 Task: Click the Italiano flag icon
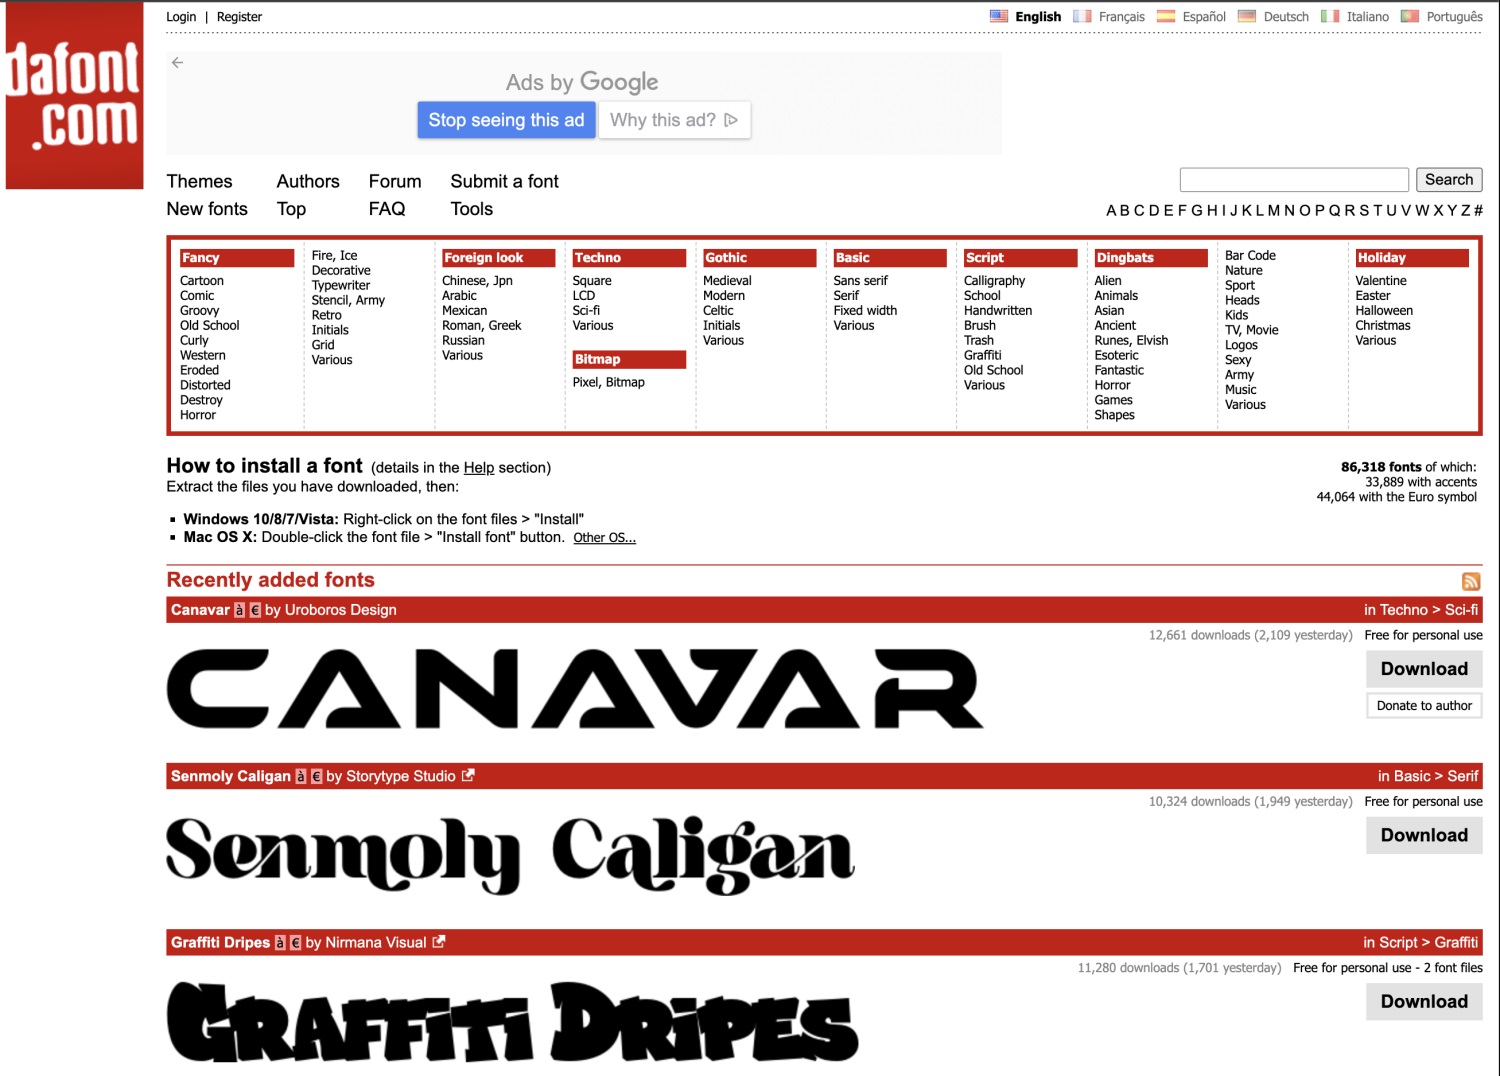point(1329,17)
